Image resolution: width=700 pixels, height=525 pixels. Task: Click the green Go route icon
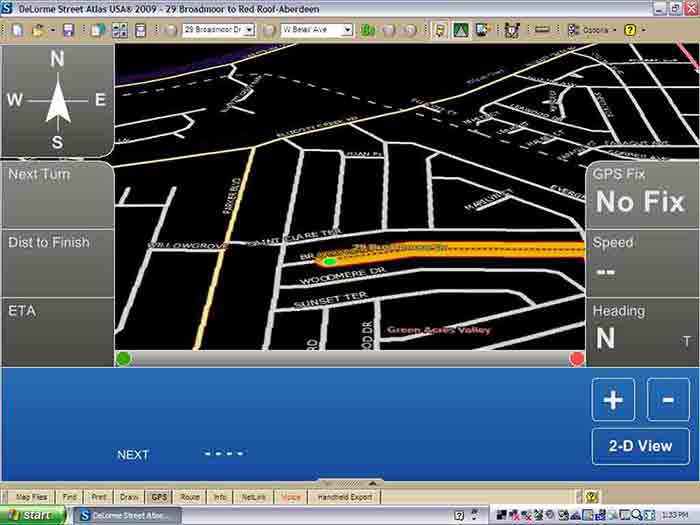click(x=368, y=30)
